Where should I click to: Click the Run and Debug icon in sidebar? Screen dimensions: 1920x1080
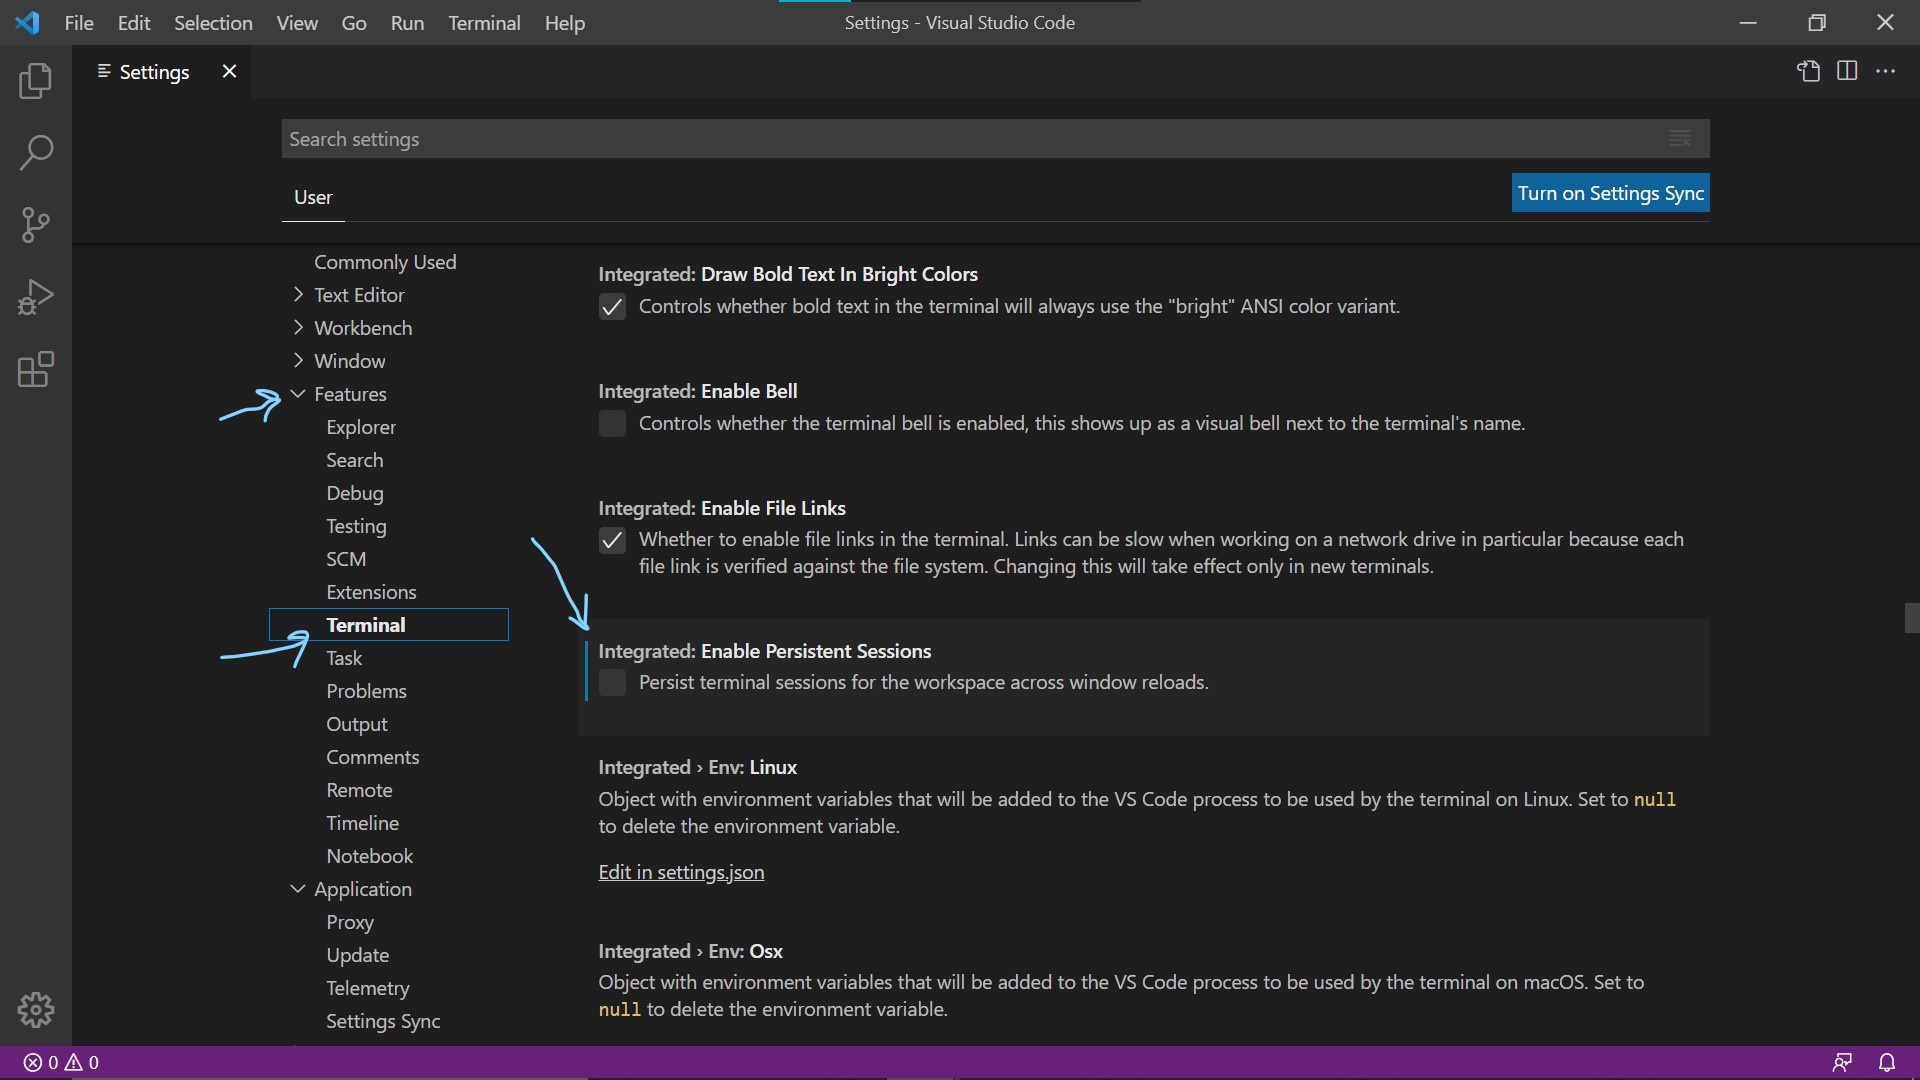click(x=36, y=294)
